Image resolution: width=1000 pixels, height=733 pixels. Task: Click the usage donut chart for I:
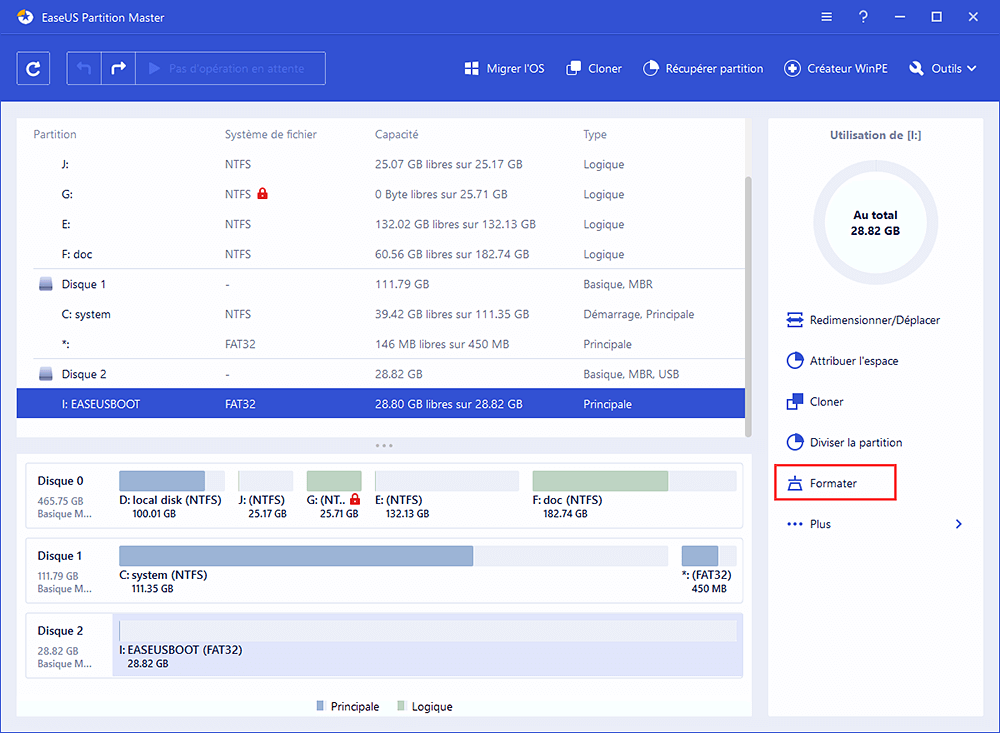click(876, 223)
